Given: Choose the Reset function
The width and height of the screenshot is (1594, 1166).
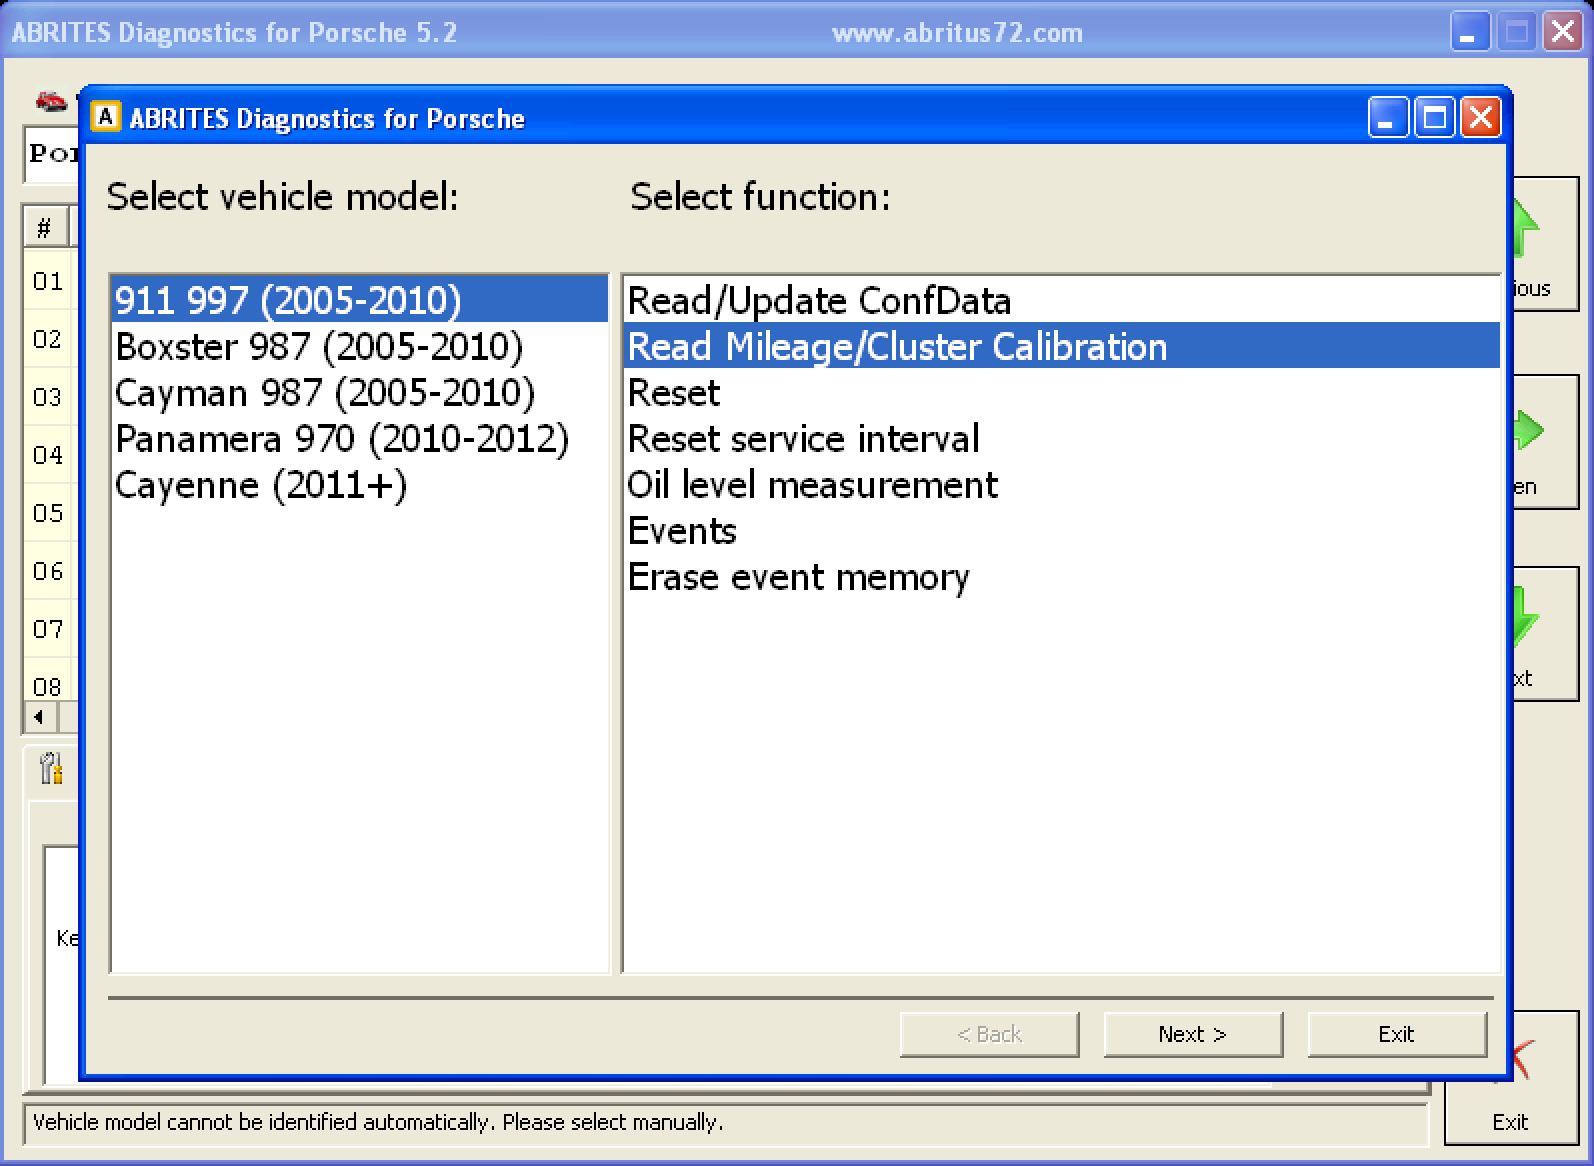Looking at the screenshot, I should 1062,392.
